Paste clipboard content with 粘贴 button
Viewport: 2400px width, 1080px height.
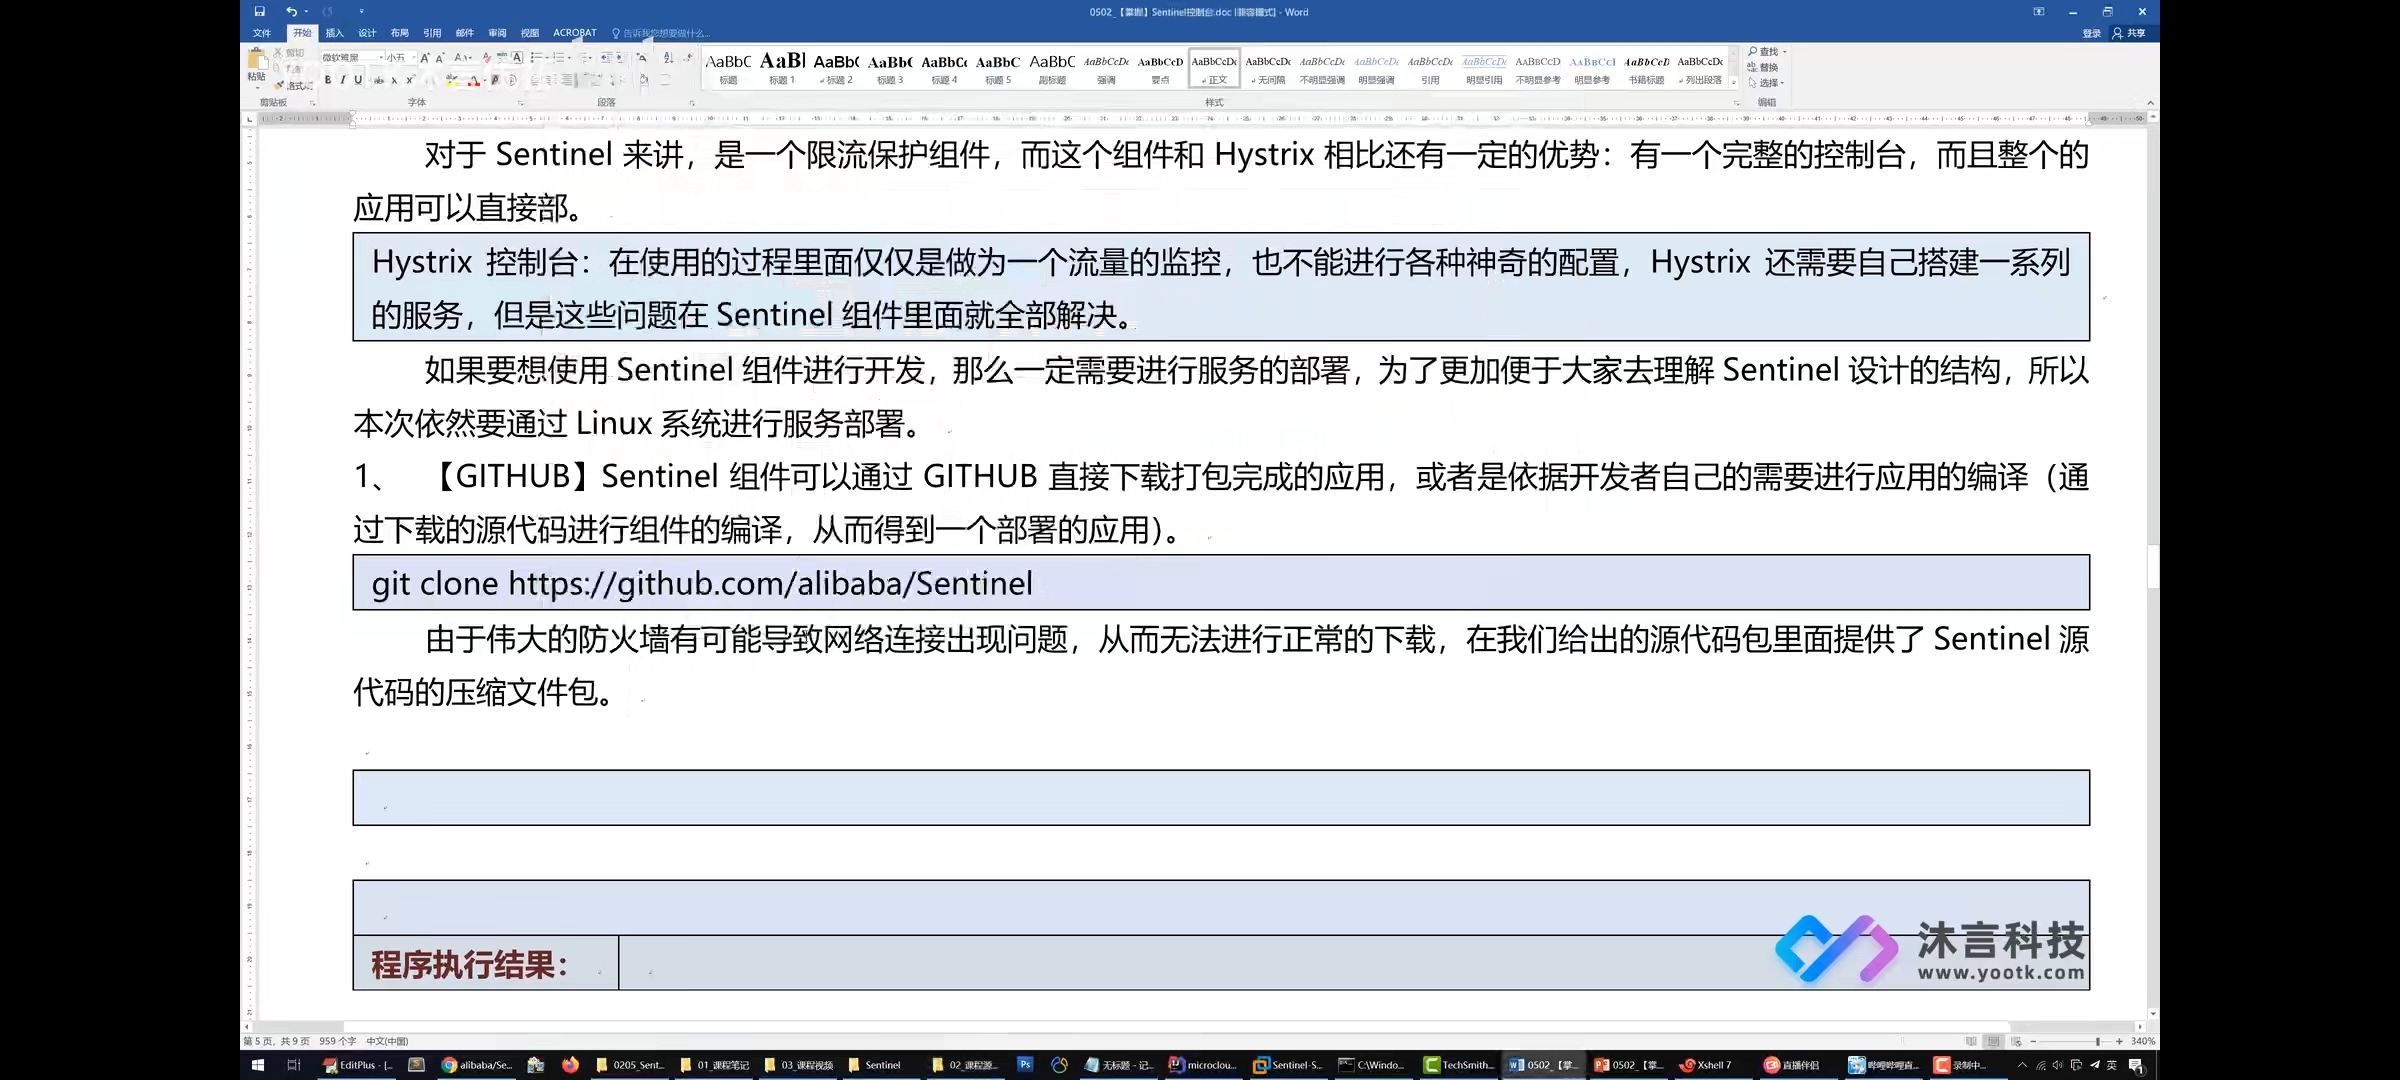pos(257,66)
